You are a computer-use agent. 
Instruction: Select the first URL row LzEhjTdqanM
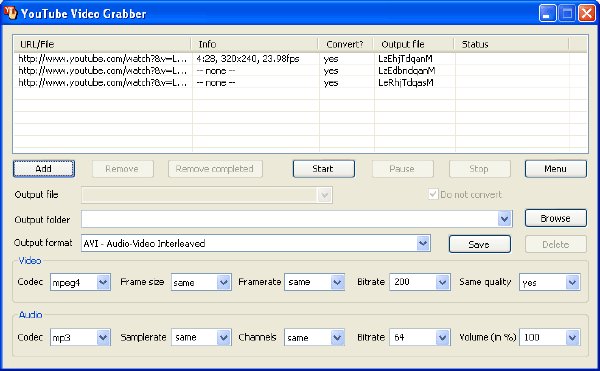point(300,59)
